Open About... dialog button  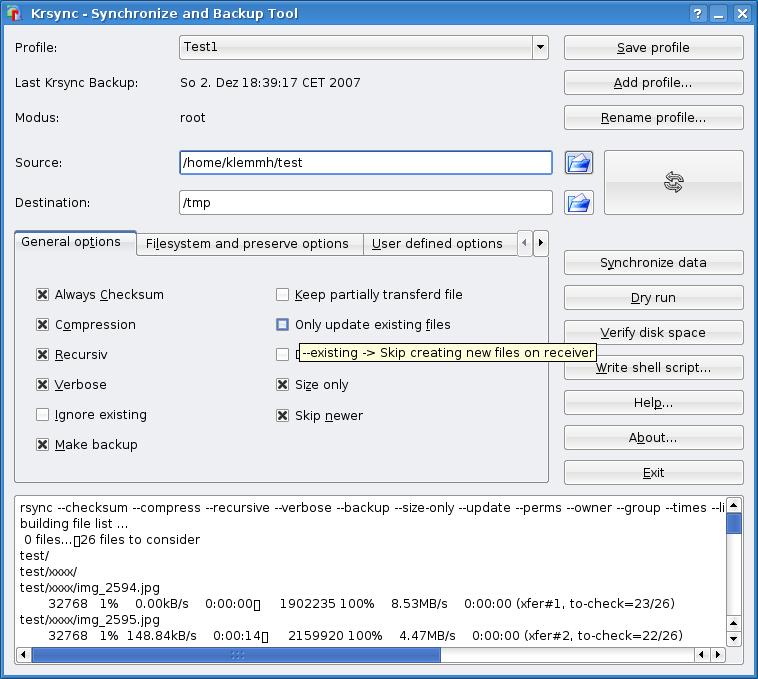[x=654, y=437]
